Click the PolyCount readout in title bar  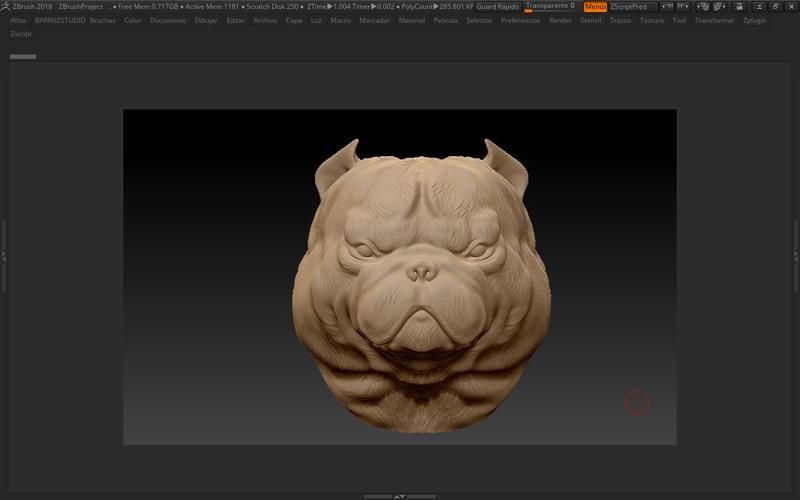click(x=437, y=7)
